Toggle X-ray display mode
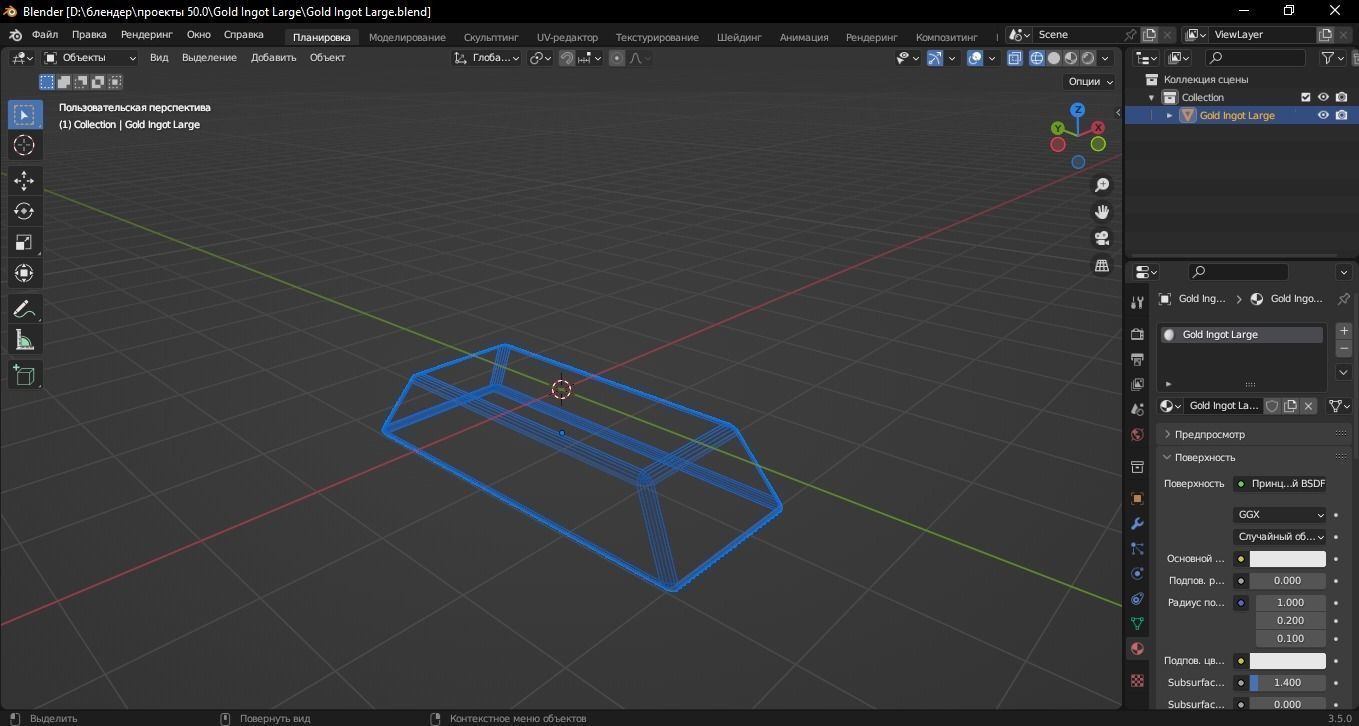 click(x=1014, y=58)
